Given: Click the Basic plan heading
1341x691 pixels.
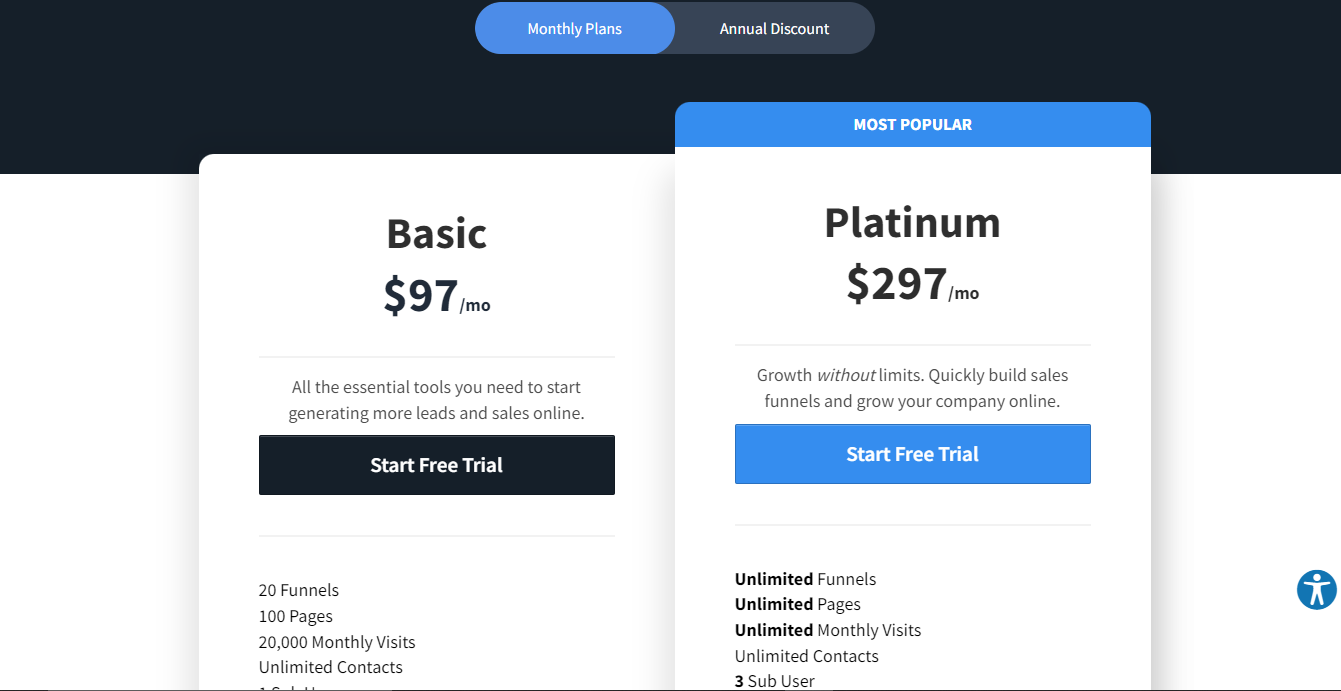Looking at the screenshot, I should tap(436, 234).
